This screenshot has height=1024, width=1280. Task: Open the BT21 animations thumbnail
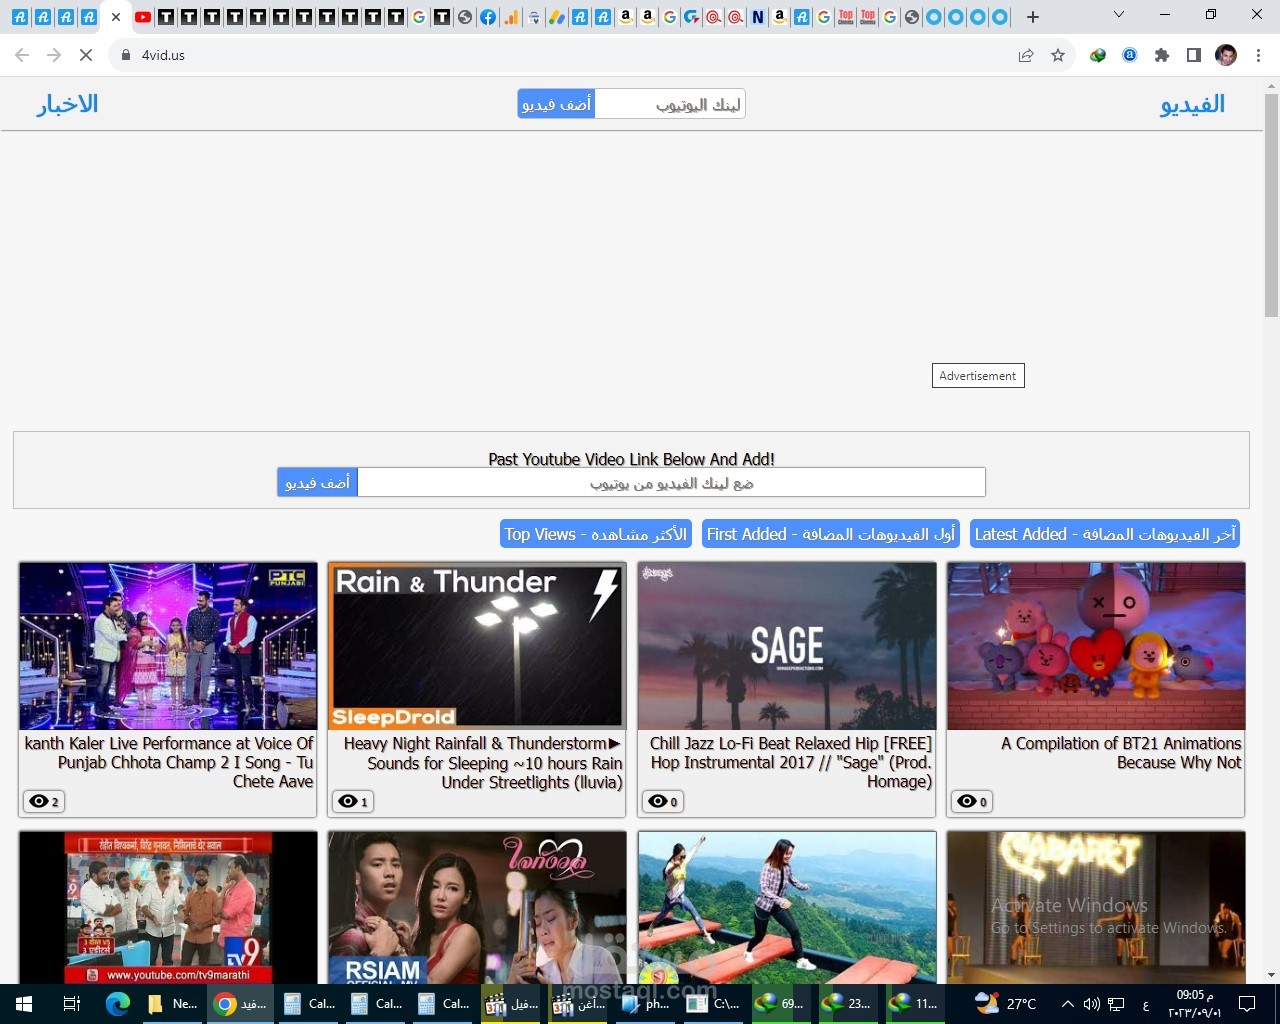click(x=1096, y=646)
